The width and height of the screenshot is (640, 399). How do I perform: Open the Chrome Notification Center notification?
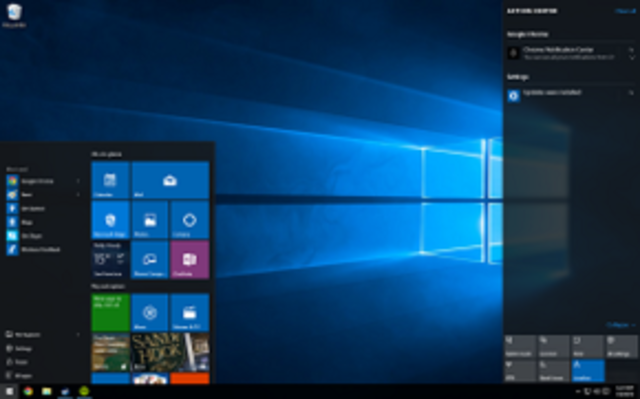coord(566,53)
